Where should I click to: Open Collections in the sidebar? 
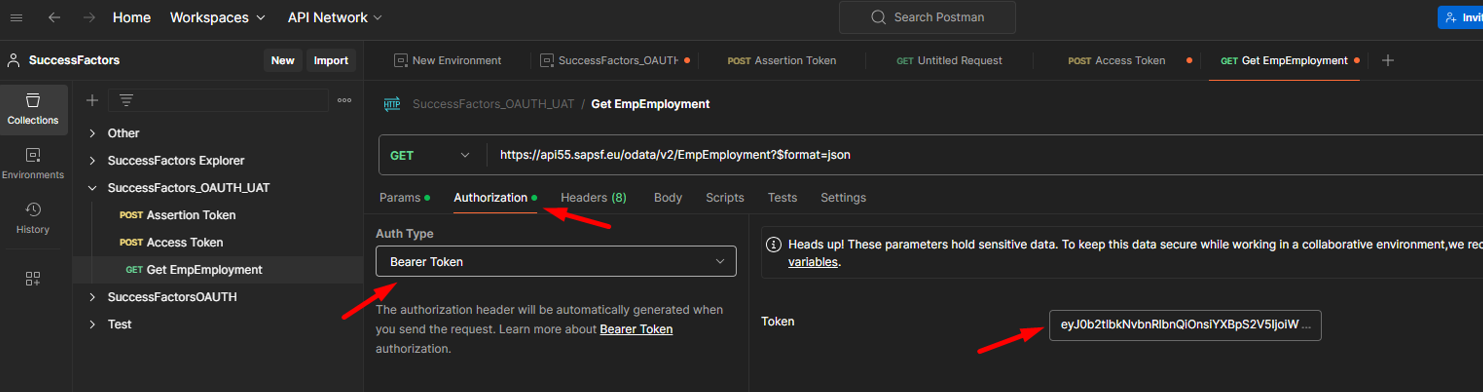pyautogui.click(x=33, y=110)
